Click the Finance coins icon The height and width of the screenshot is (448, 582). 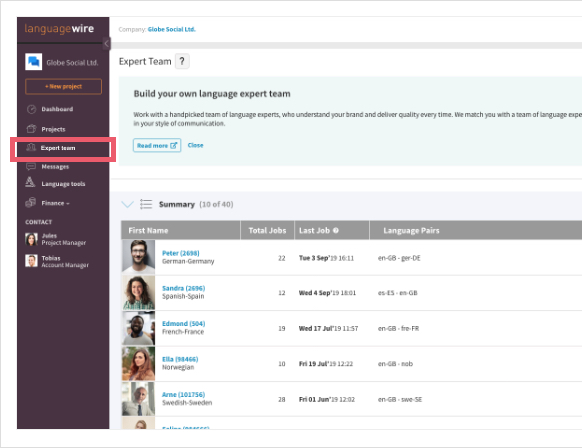[x=30, y=202]
